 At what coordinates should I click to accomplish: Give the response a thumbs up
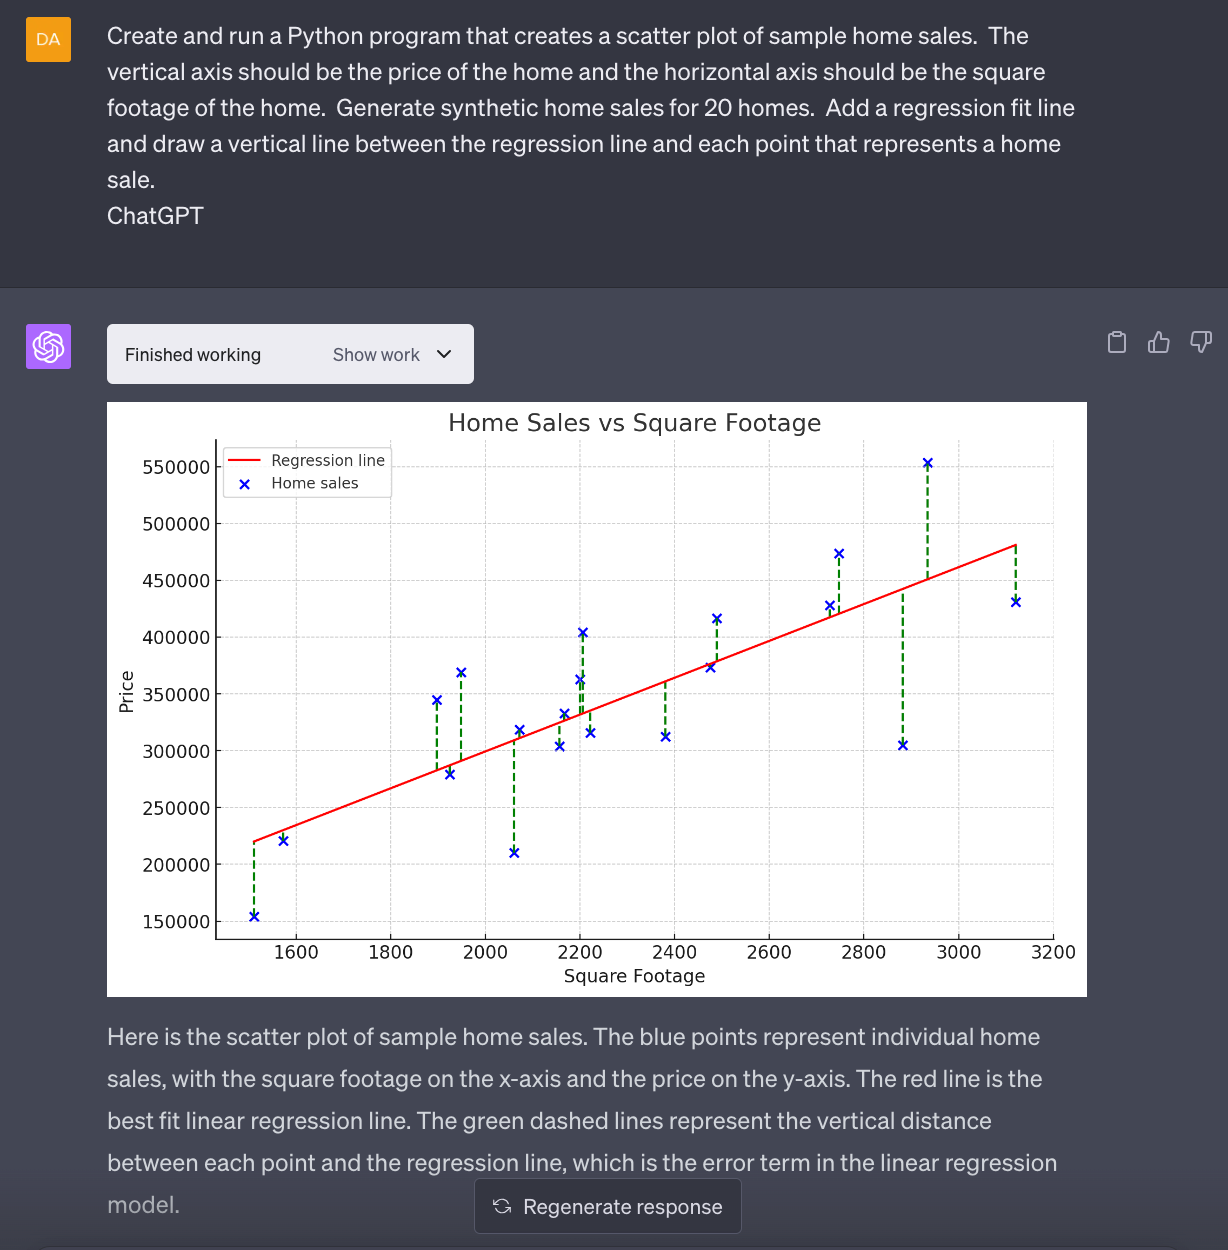pos(1159,343)
